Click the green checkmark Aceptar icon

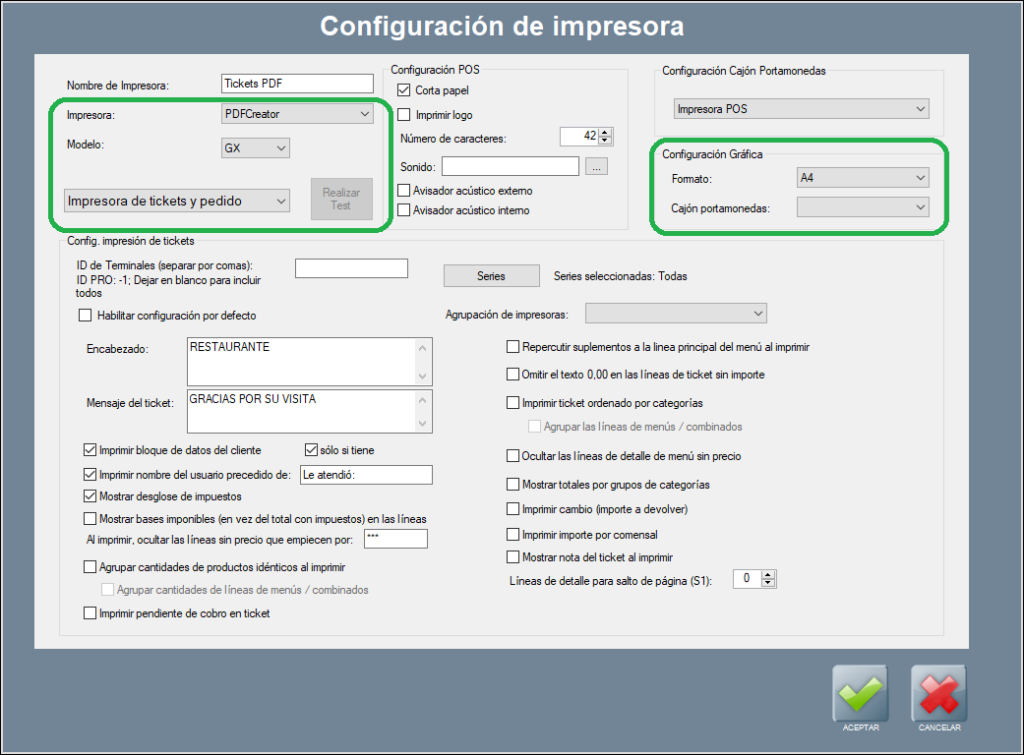pos(860,693)
